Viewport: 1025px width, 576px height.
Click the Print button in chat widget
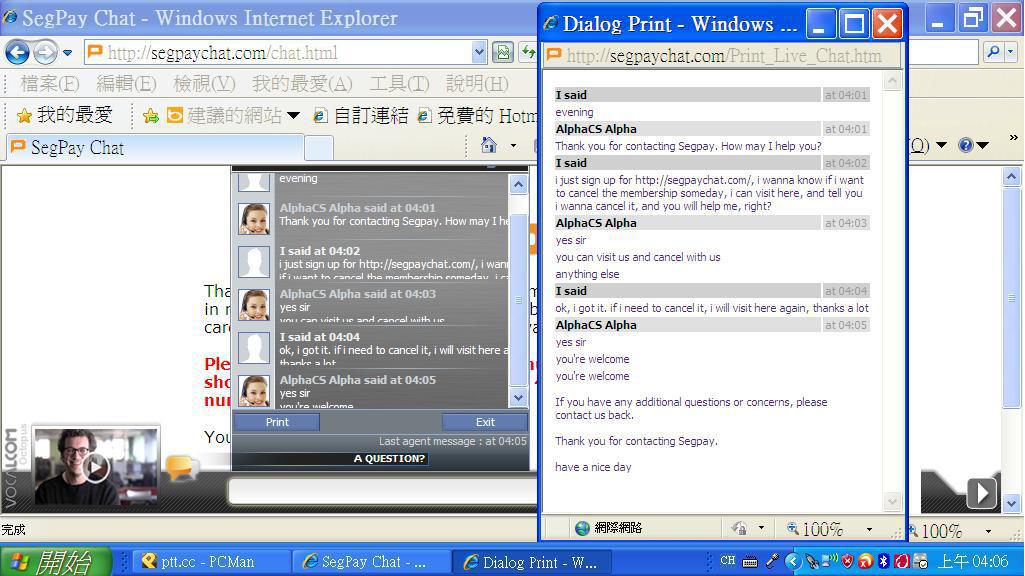(277, 422)
